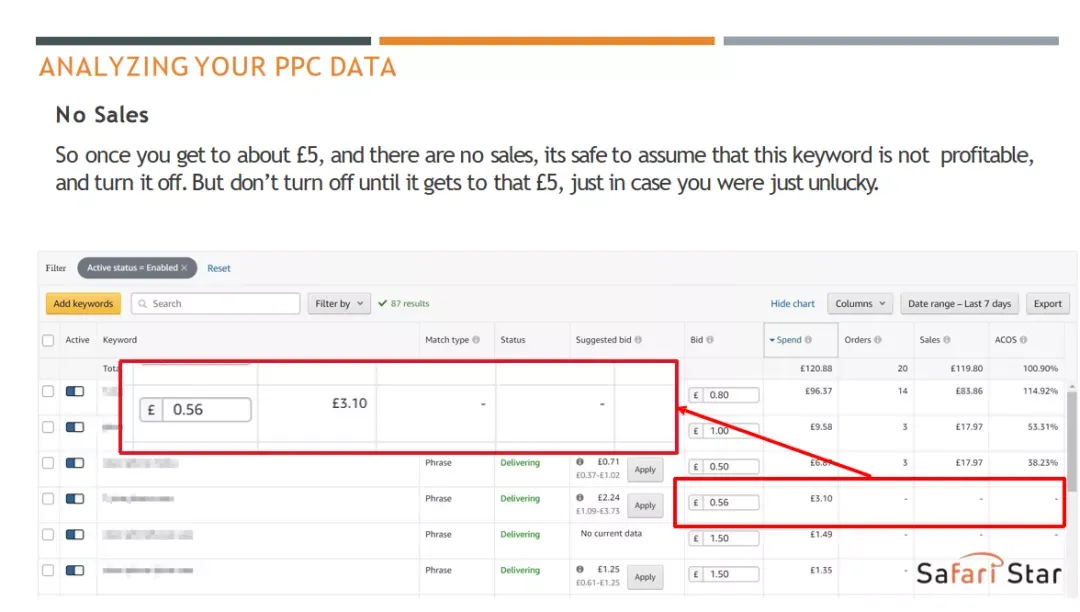Click the info icon beside the £2.24 suggested bid
The image size is (1080, 612).
580,498
